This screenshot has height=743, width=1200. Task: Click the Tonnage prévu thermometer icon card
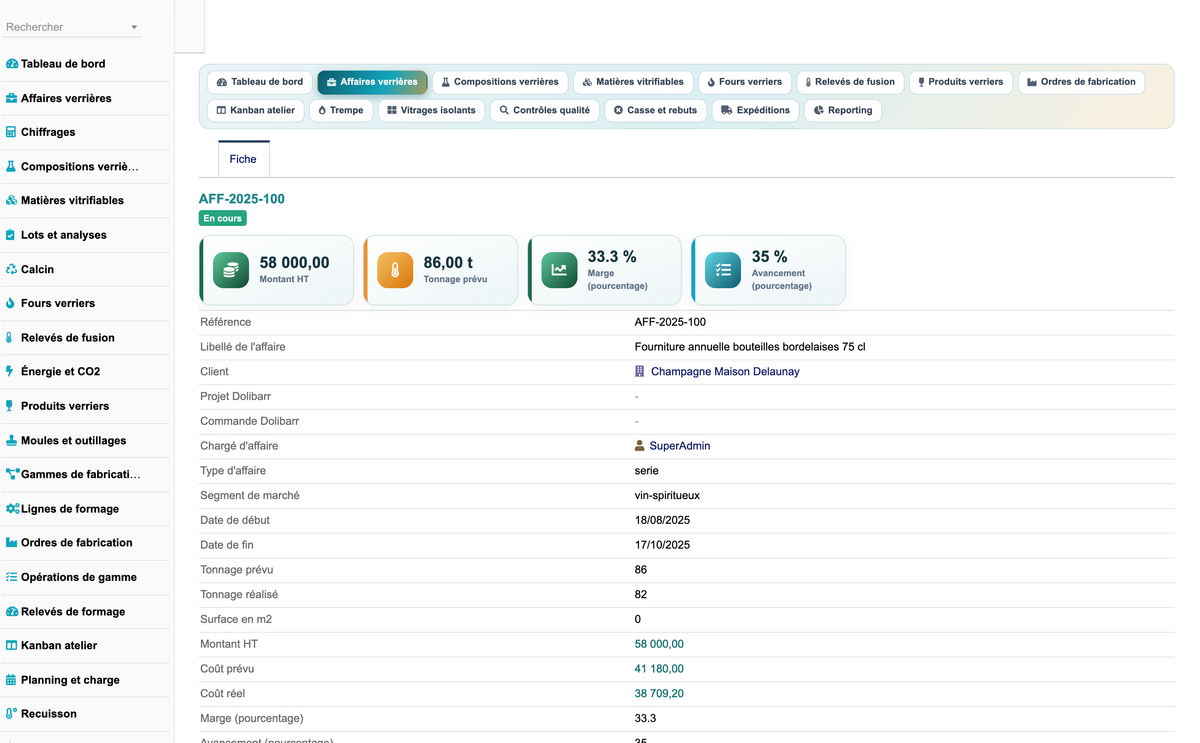point(395,270)
